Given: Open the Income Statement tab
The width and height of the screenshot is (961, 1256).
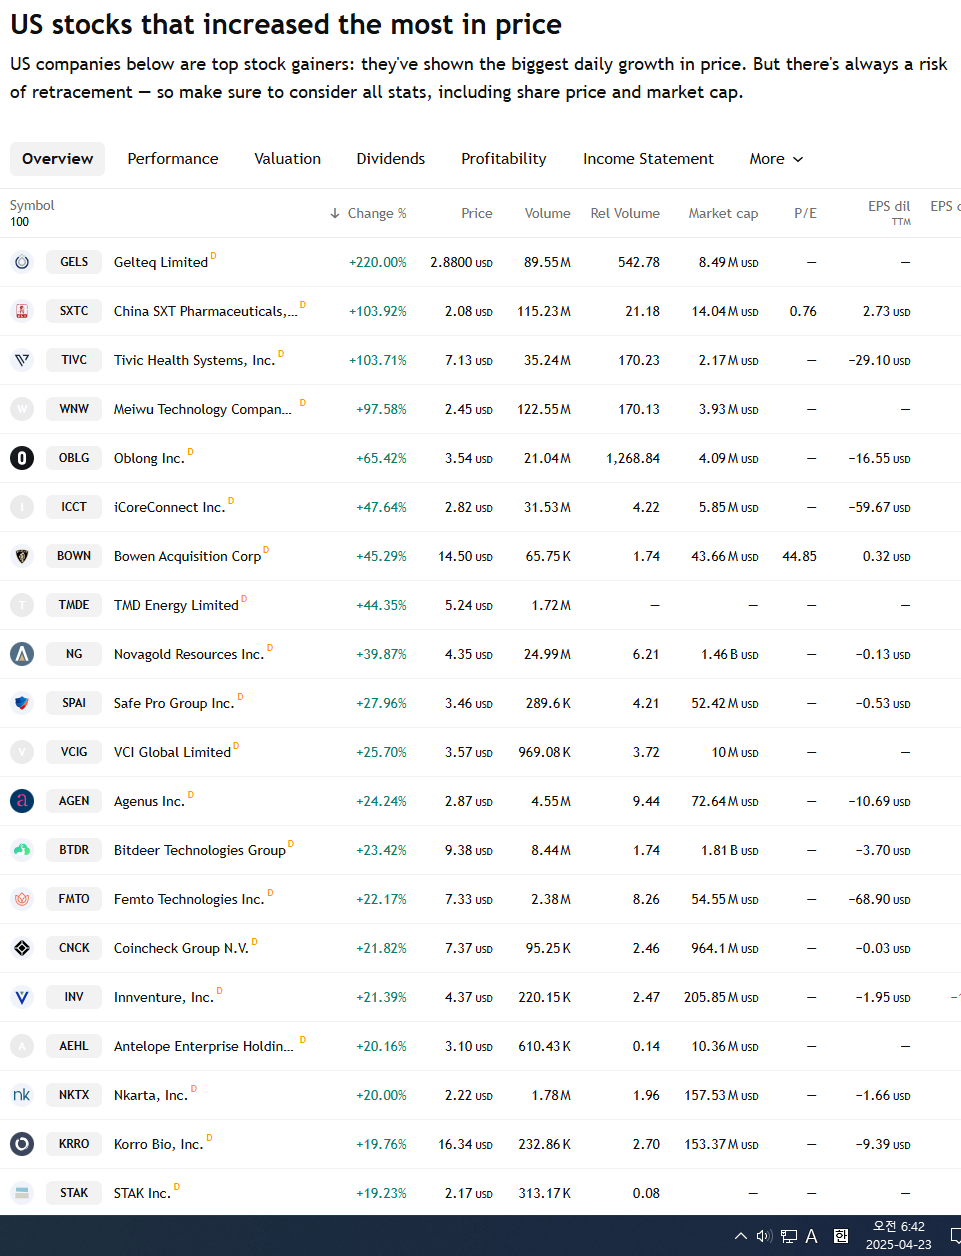Looking at the screenshot, I should tap(649, 159).
